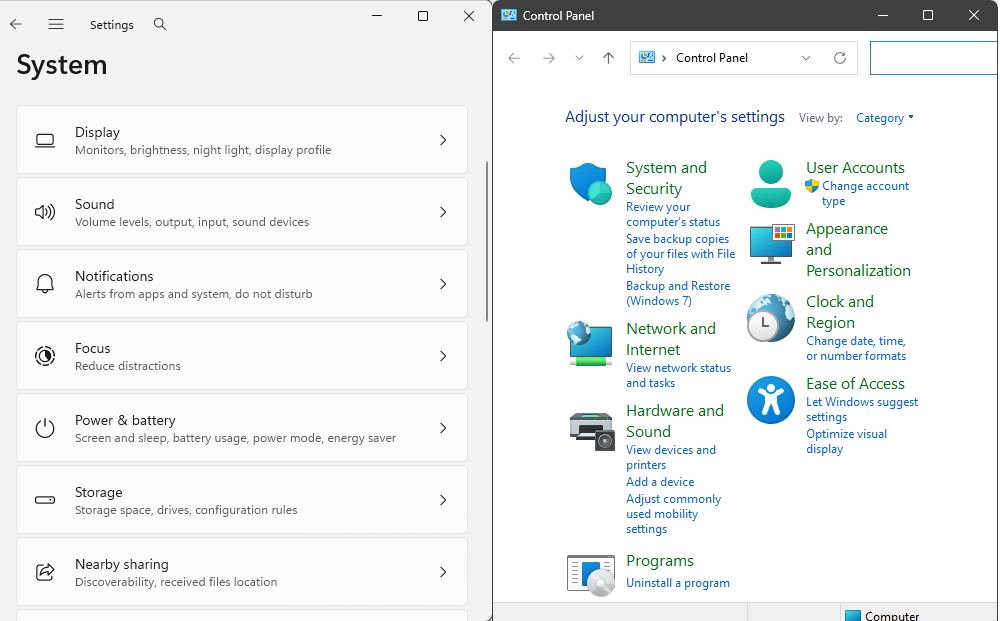Click the View network status and tasks link
The image size is (1000, 621).
pyautogui.click(x=678, y=375)
